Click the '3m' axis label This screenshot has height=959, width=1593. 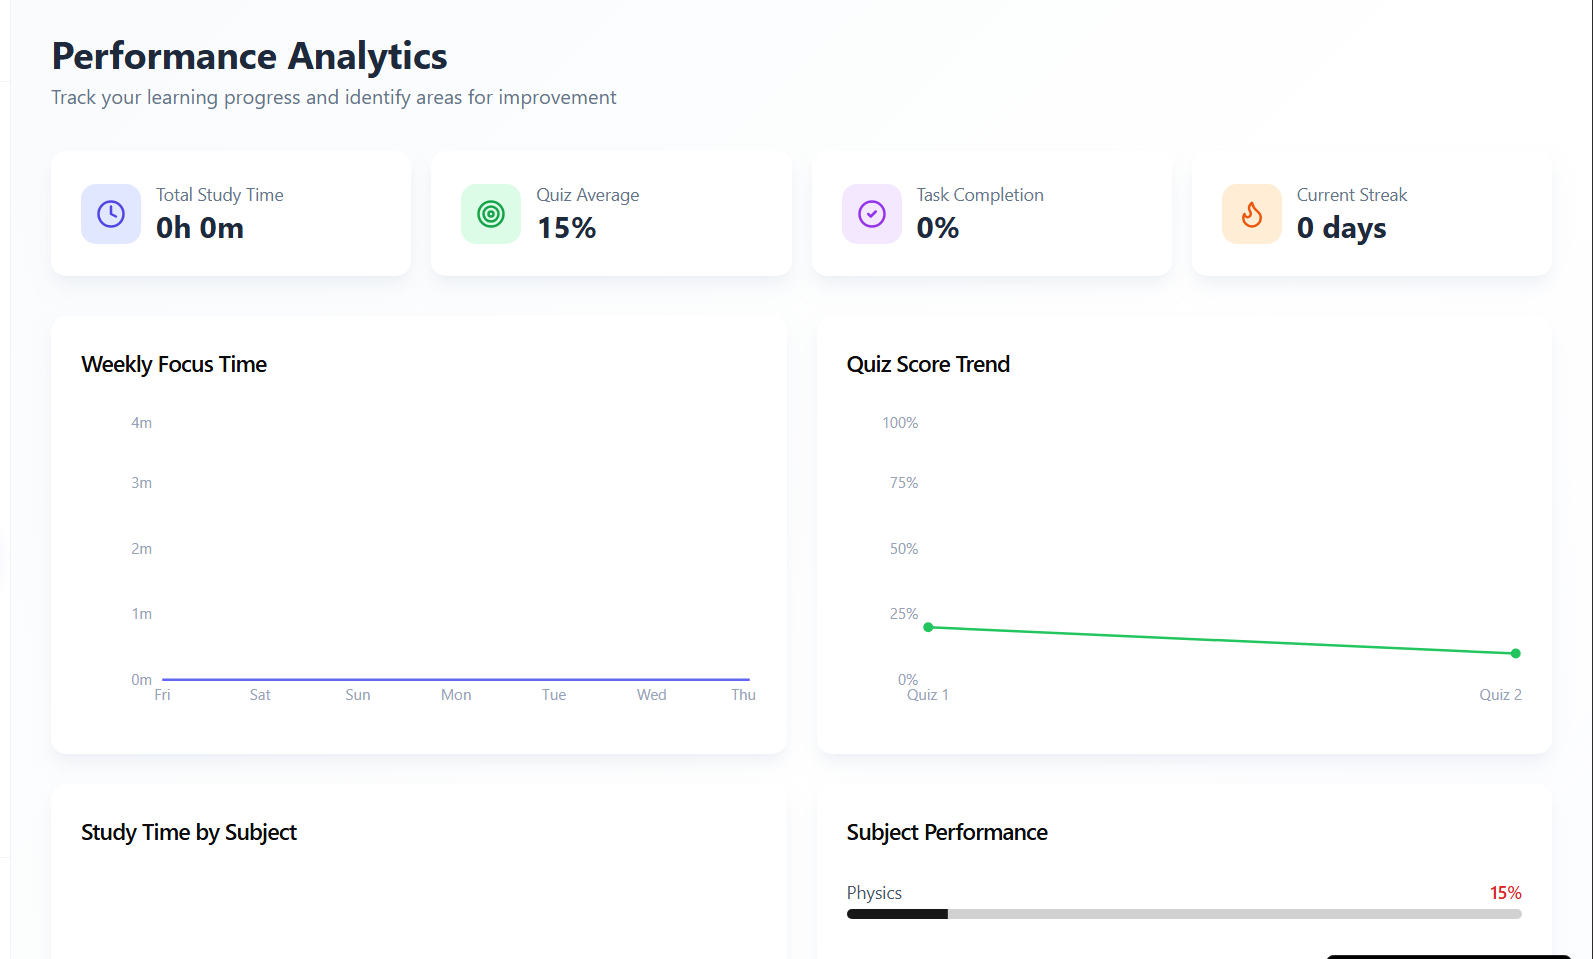point(142,483)
